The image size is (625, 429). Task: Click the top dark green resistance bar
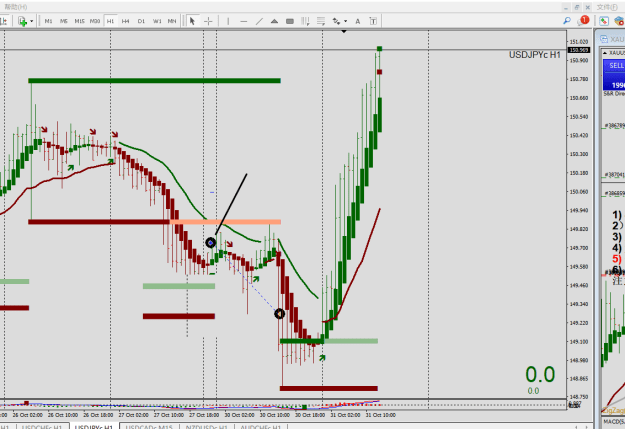(154, 81)
